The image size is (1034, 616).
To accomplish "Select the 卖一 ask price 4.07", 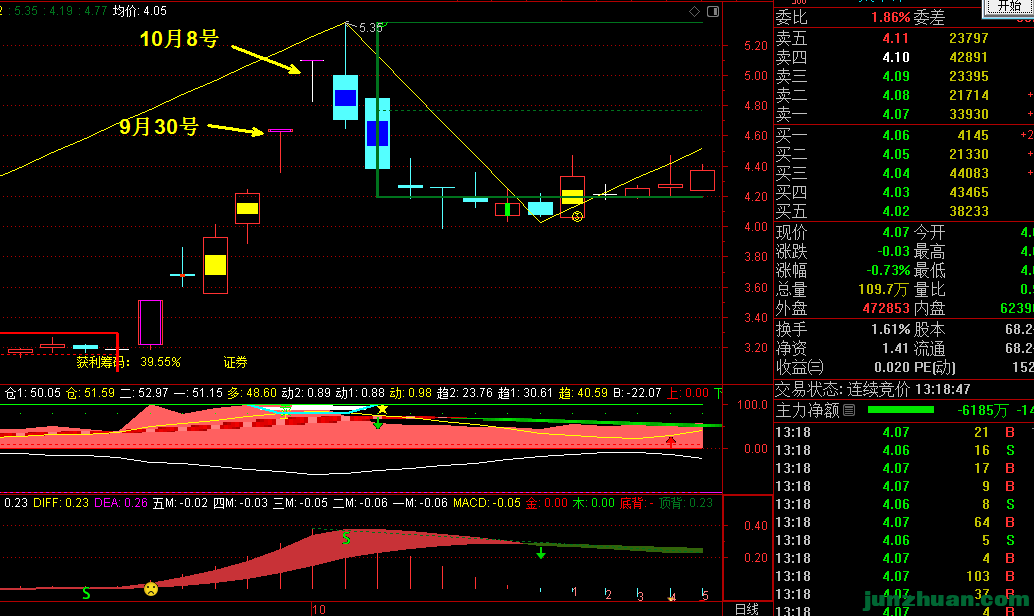I will click(895, 114).
